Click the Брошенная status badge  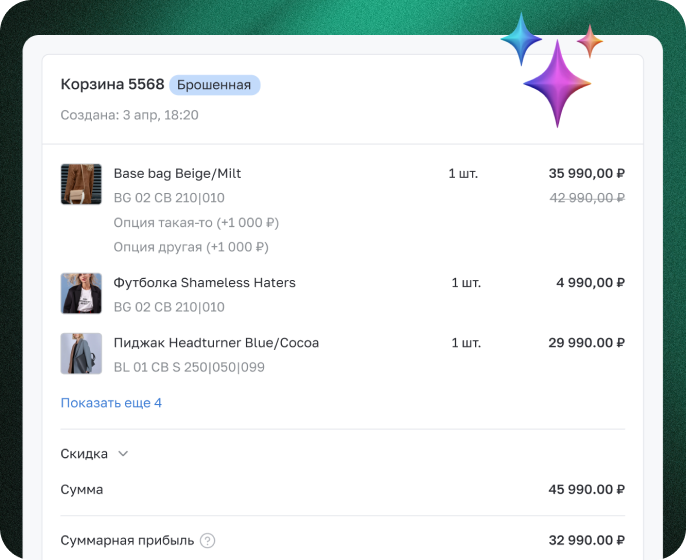(x=214, y=85)
